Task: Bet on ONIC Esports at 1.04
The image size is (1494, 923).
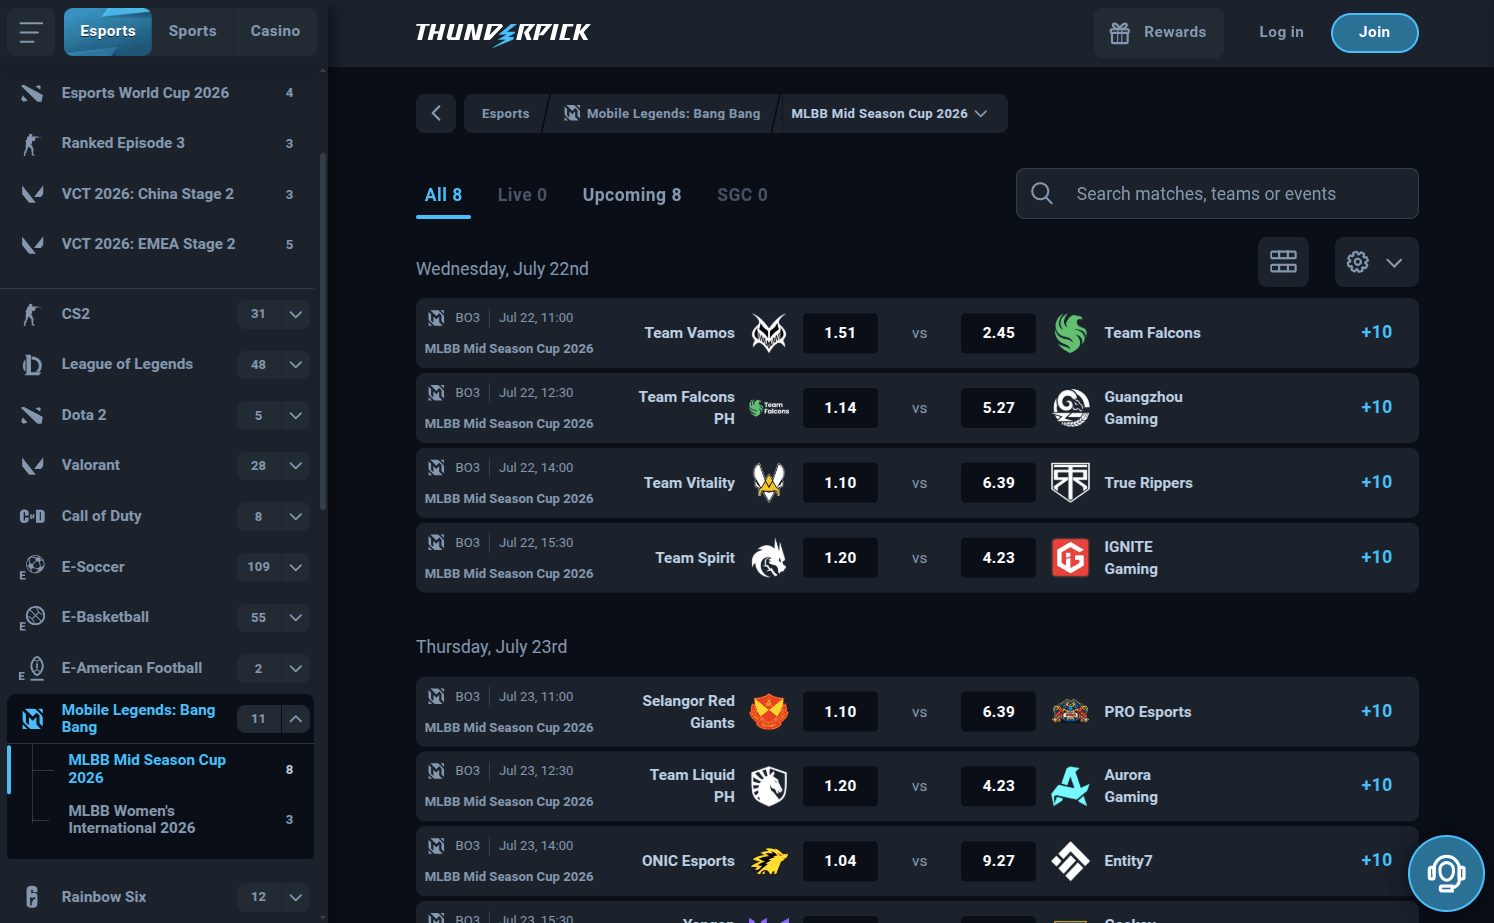Action: (840, 861)
